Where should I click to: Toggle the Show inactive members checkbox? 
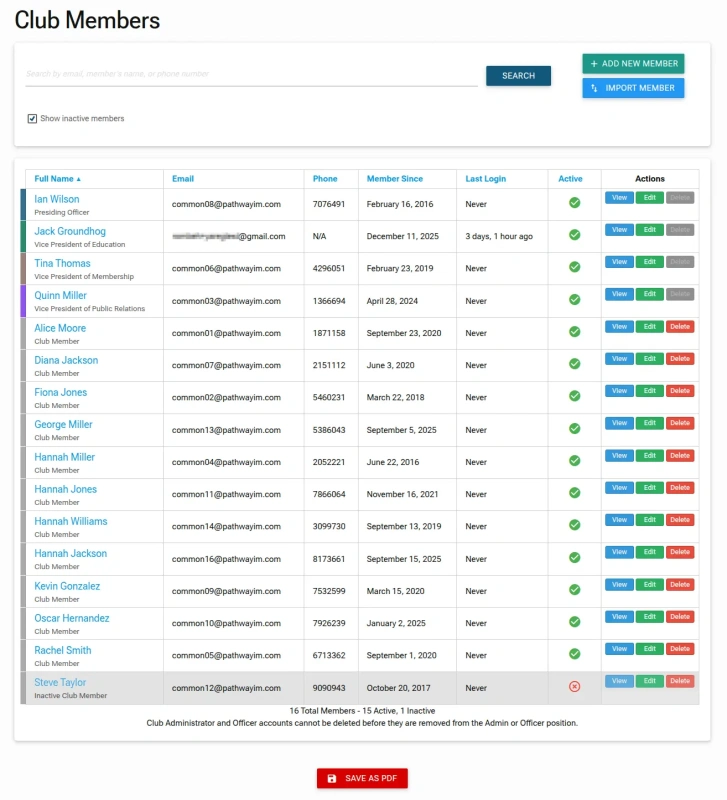pyautogui.click(x=32, y=119)
